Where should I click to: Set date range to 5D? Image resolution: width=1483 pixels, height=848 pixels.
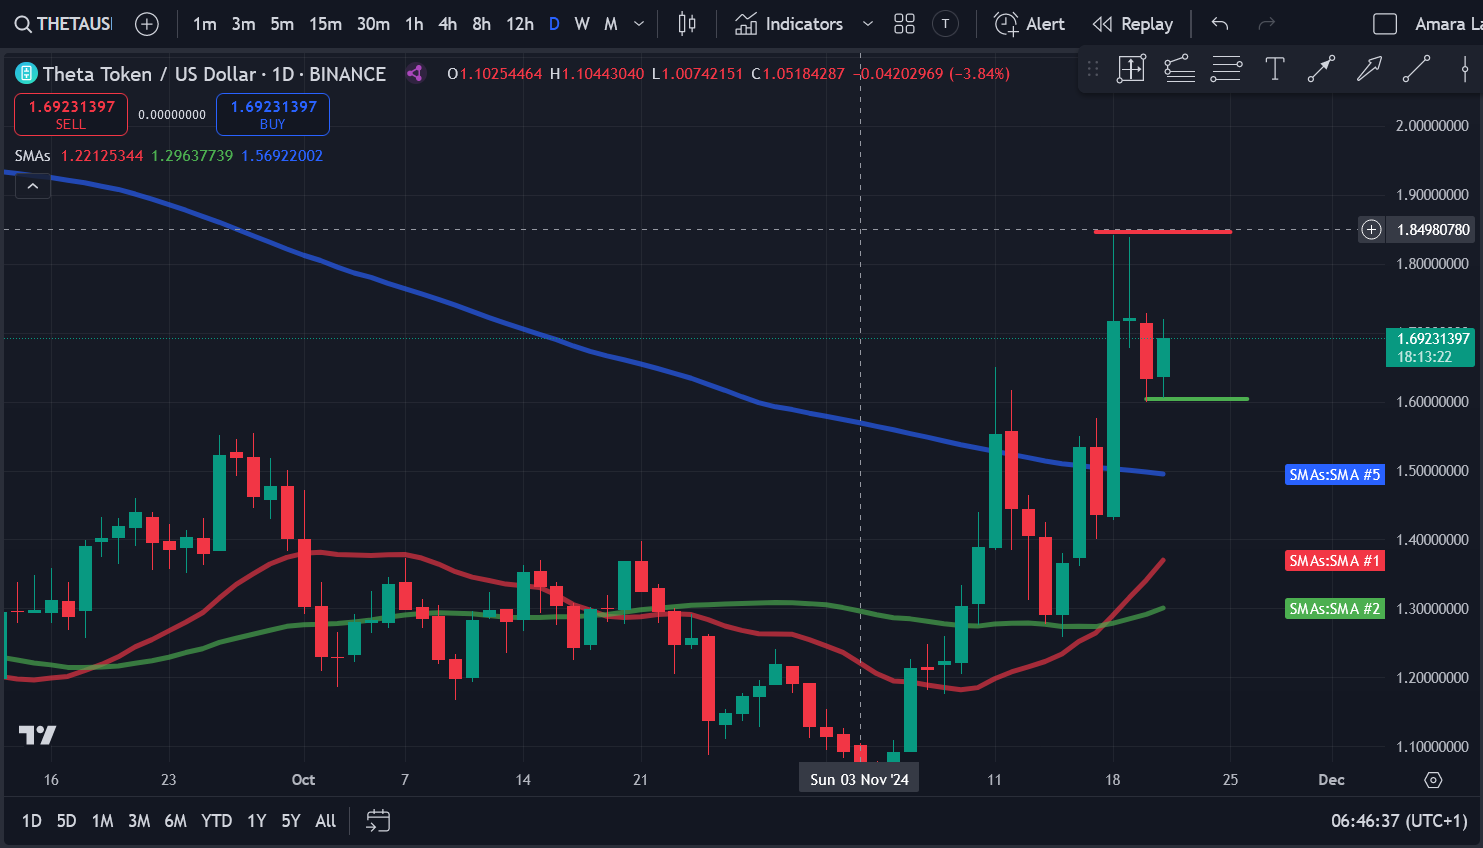coord(66,821)
